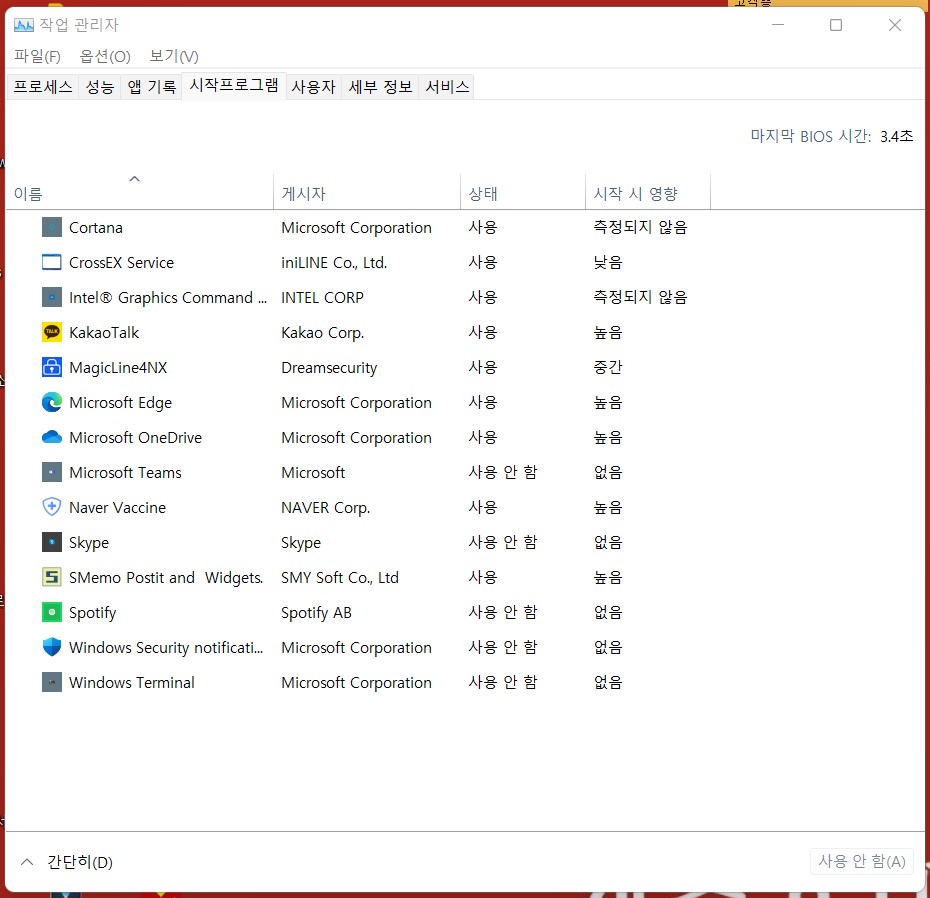Click the CrossEX Service icon
The height and width of the screenshot is (898, 930).
click(x=52, y=262)
